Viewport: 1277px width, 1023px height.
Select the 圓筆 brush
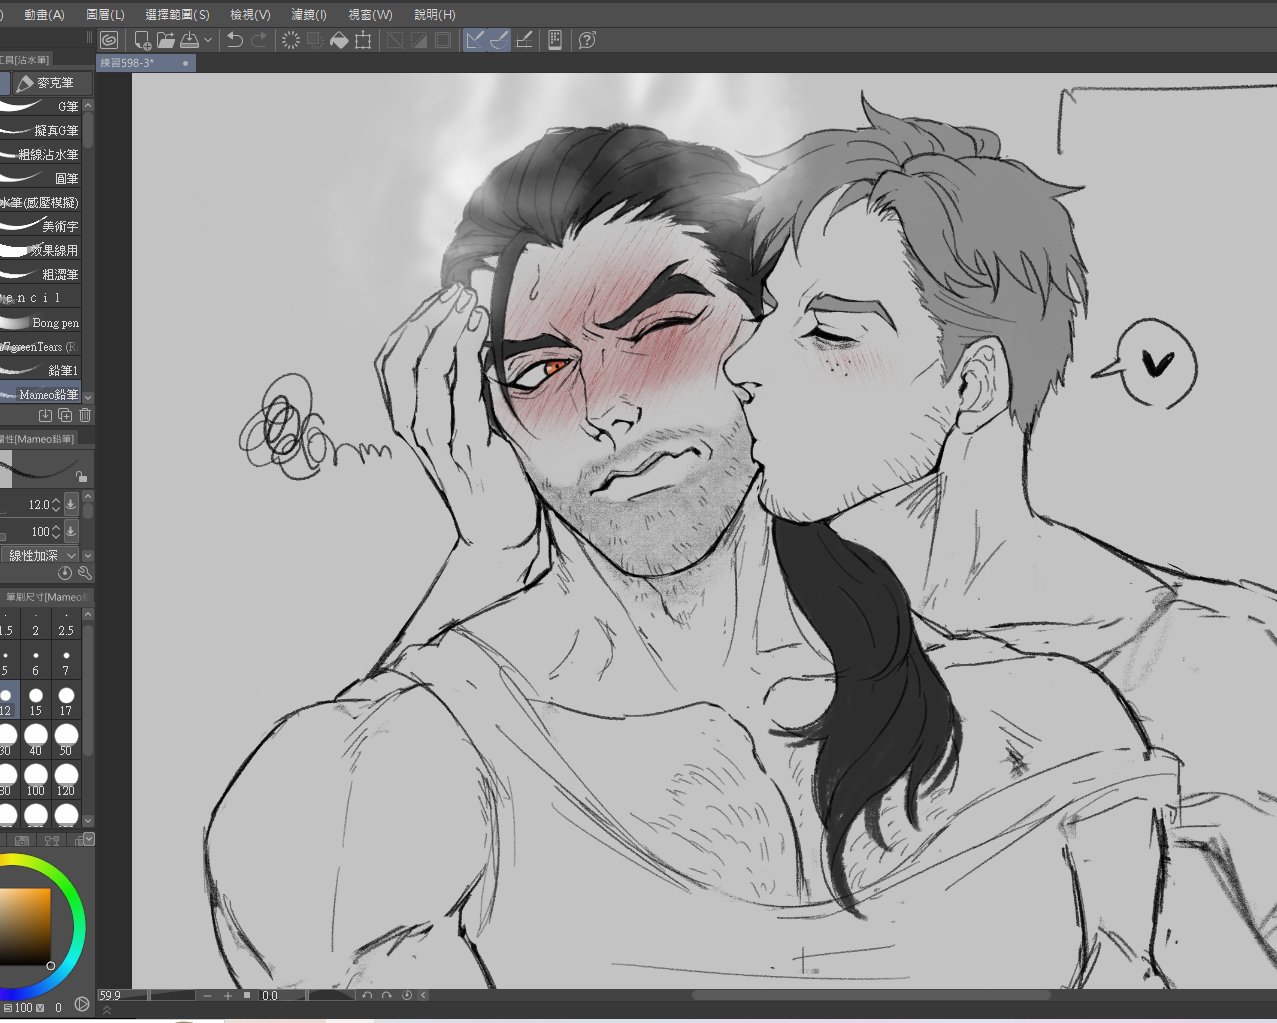[x=40, y=178]
